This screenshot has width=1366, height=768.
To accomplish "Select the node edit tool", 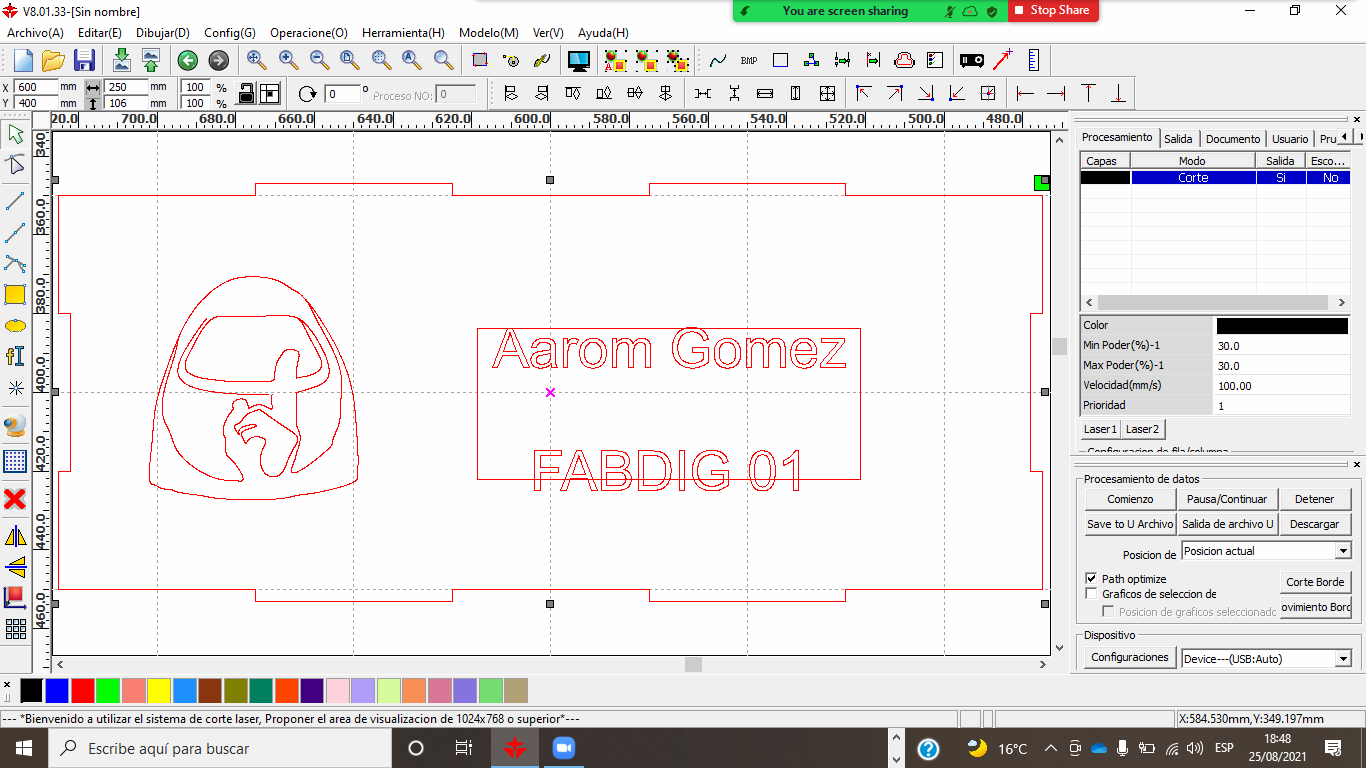I will (15, 165).
